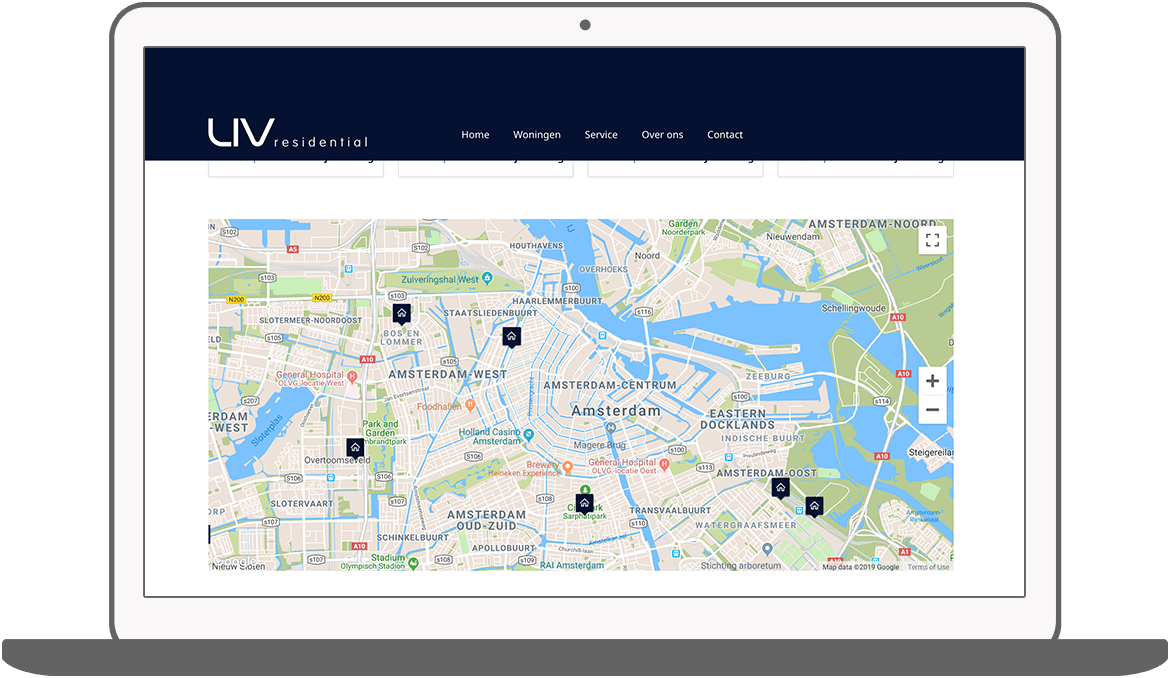Click the Zuiveringshal West map pin
Viewport: 1170px width, 678px height.
pyautogui.click(x=487, y=278)
